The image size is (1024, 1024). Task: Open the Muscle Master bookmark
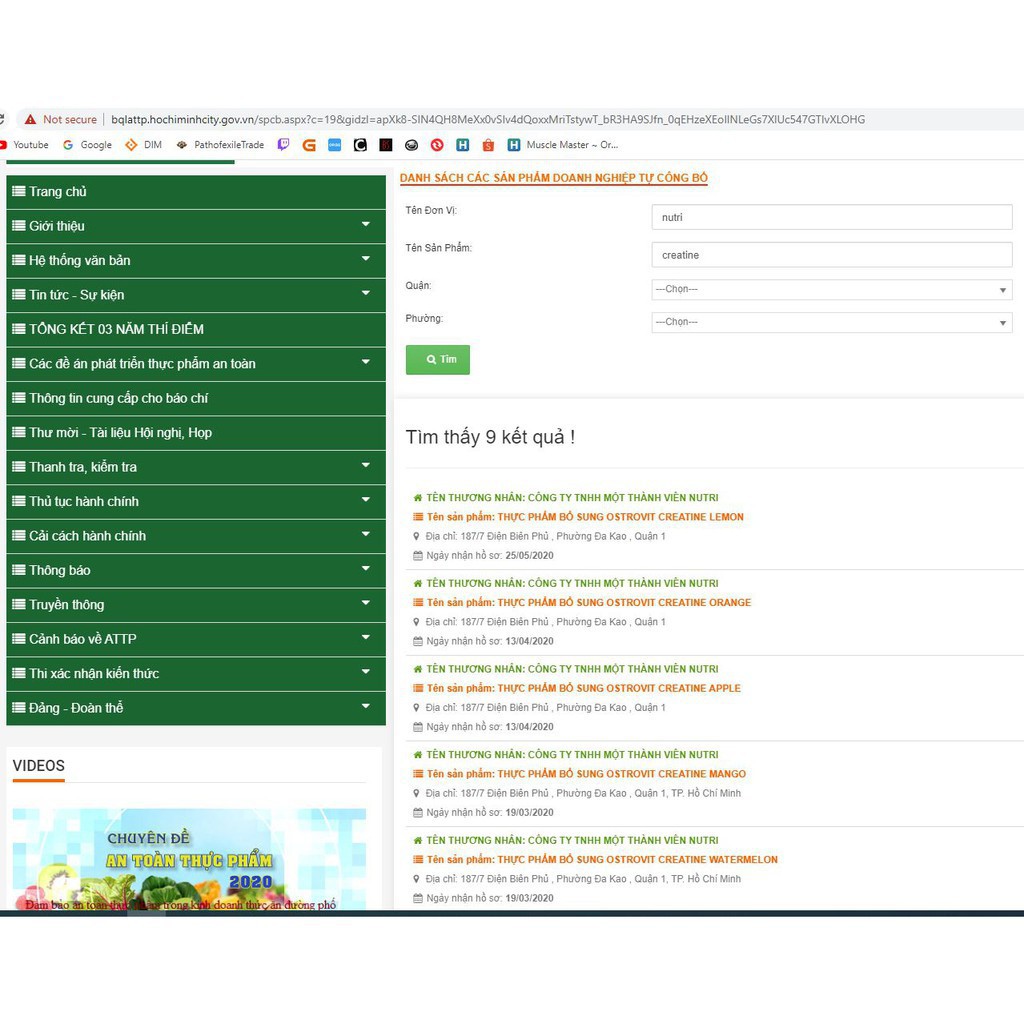click(x=563, y=145)
